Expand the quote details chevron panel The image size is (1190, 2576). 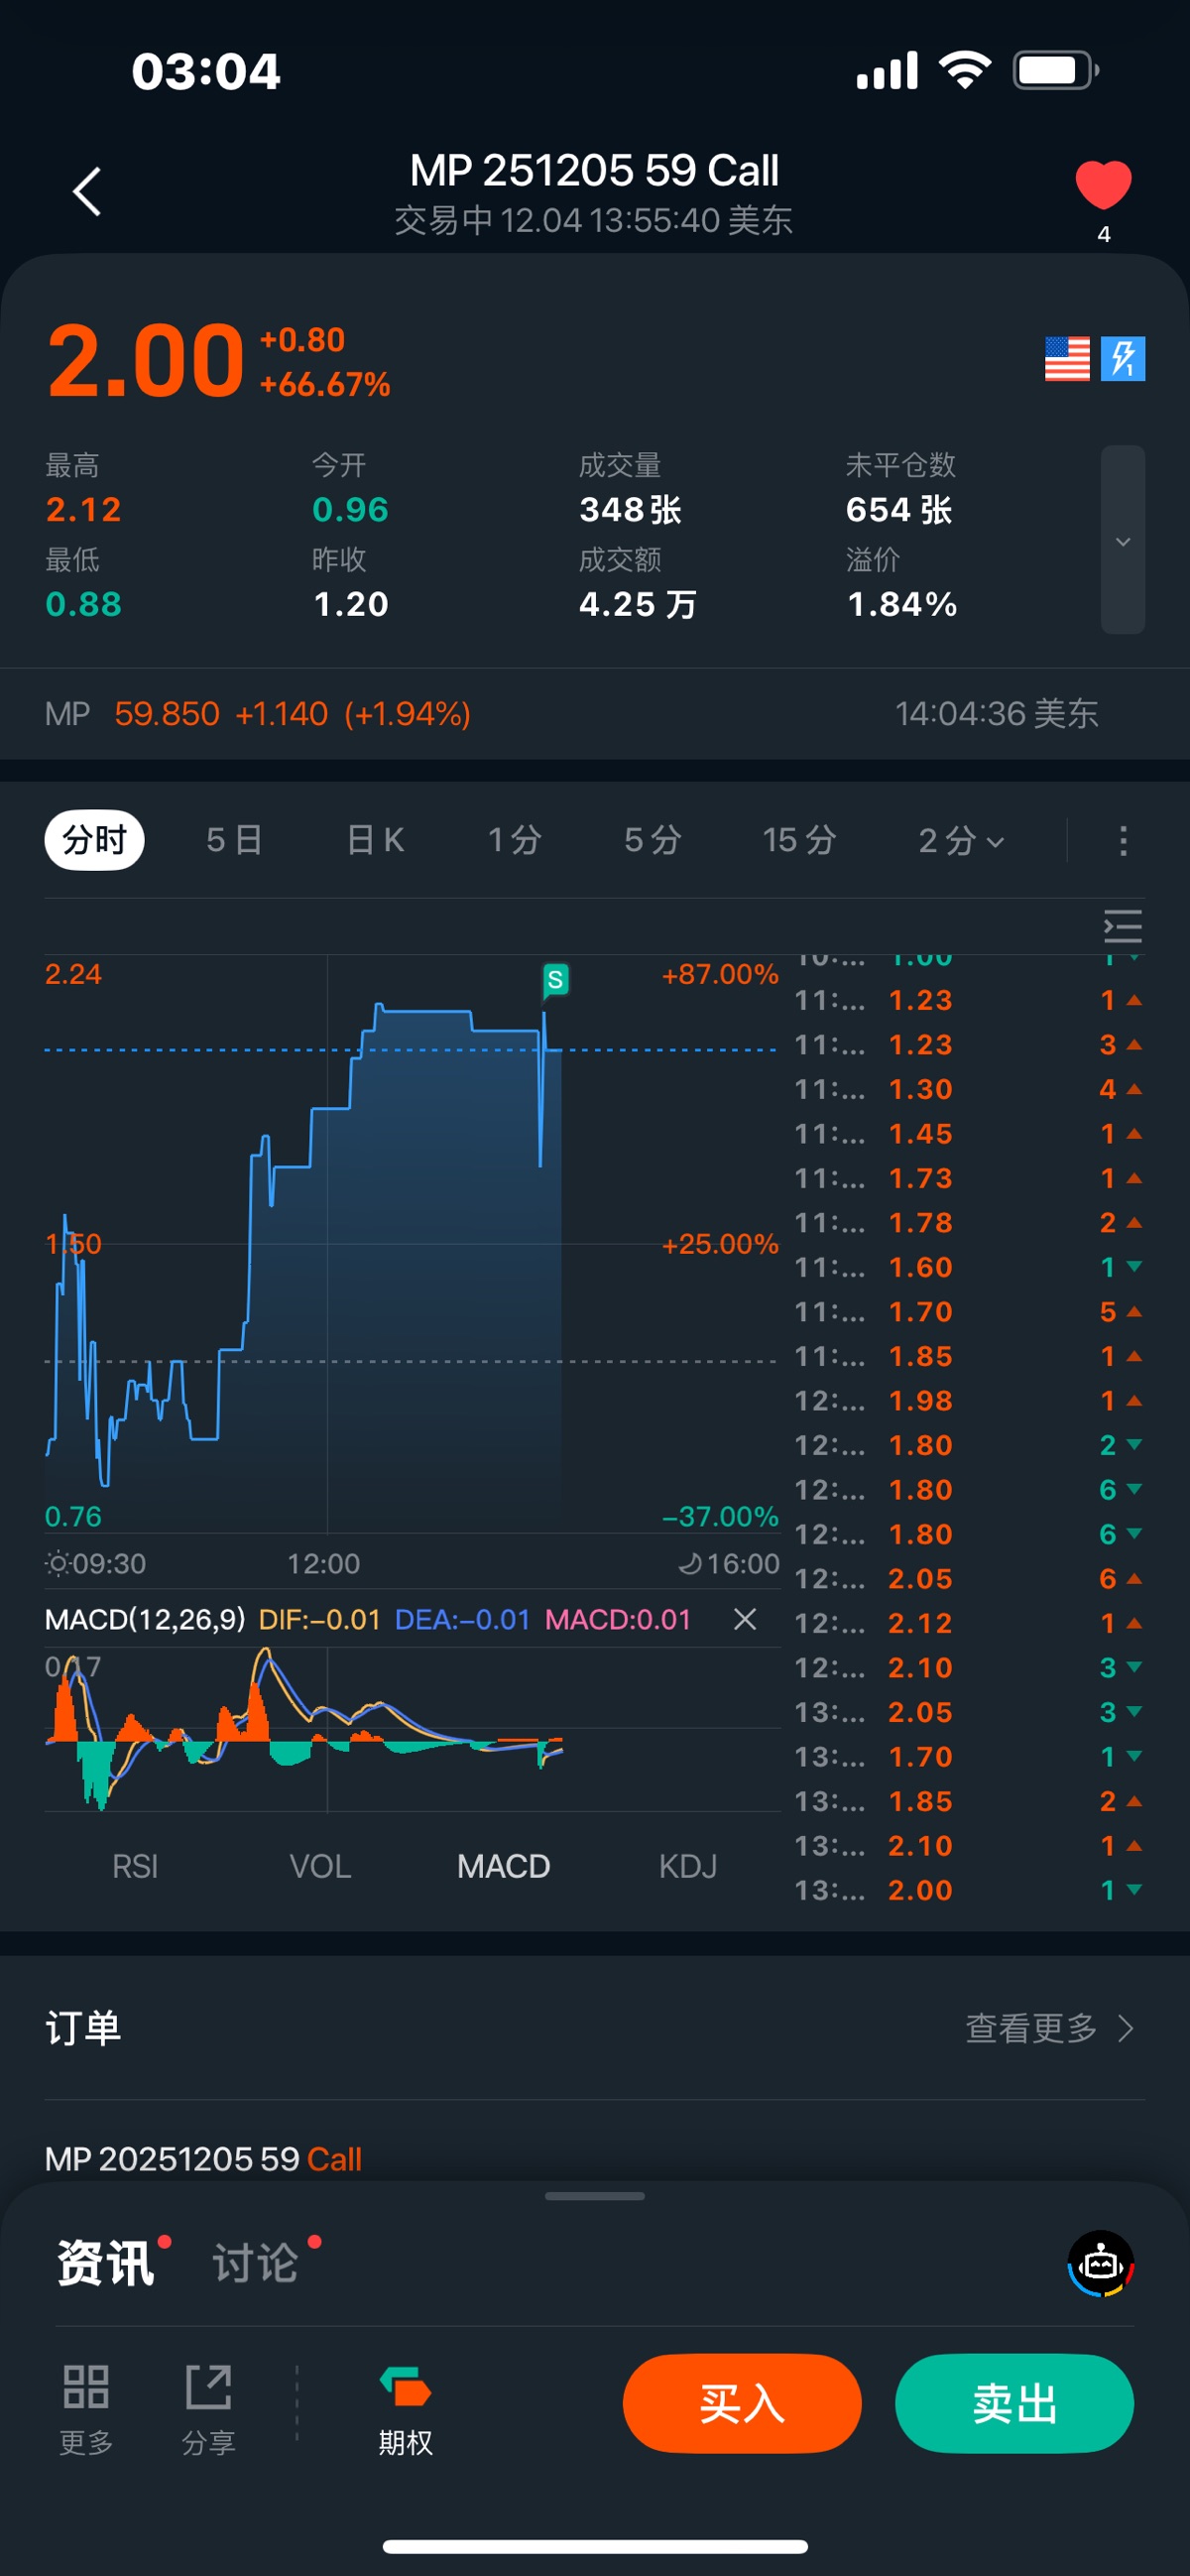1122,540
